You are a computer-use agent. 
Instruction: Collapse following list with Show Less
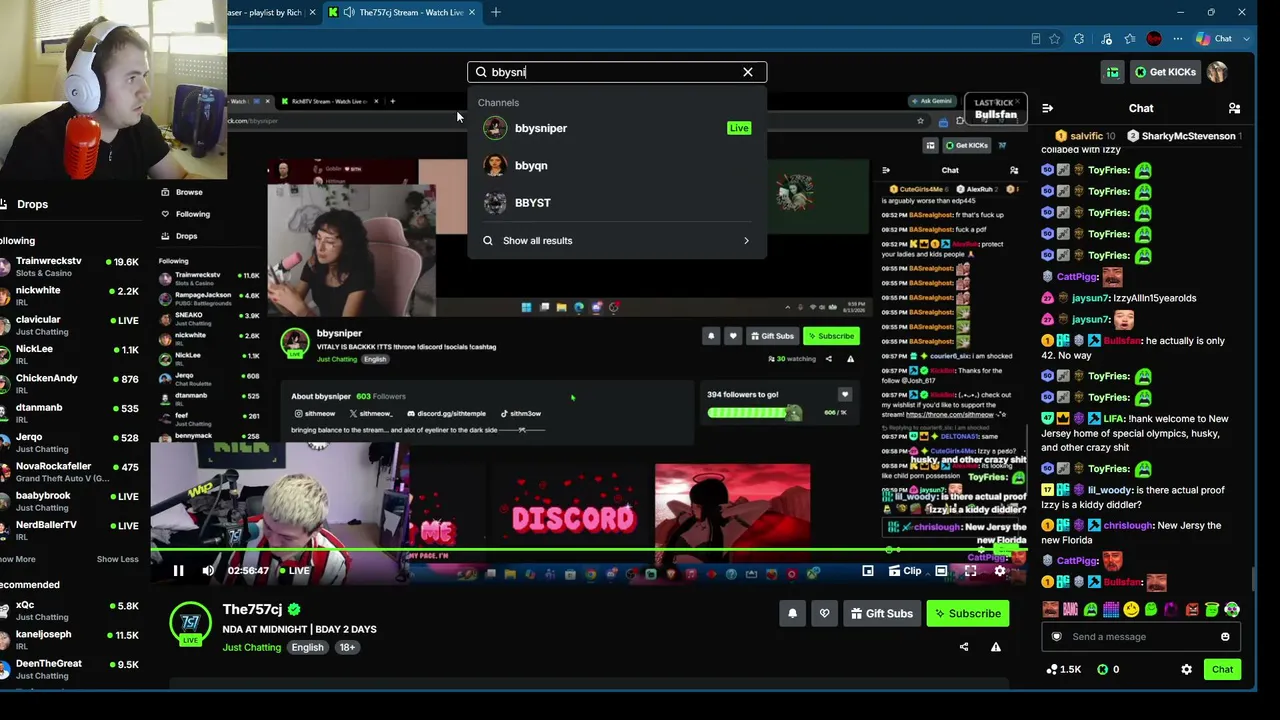tap(117, 559)
